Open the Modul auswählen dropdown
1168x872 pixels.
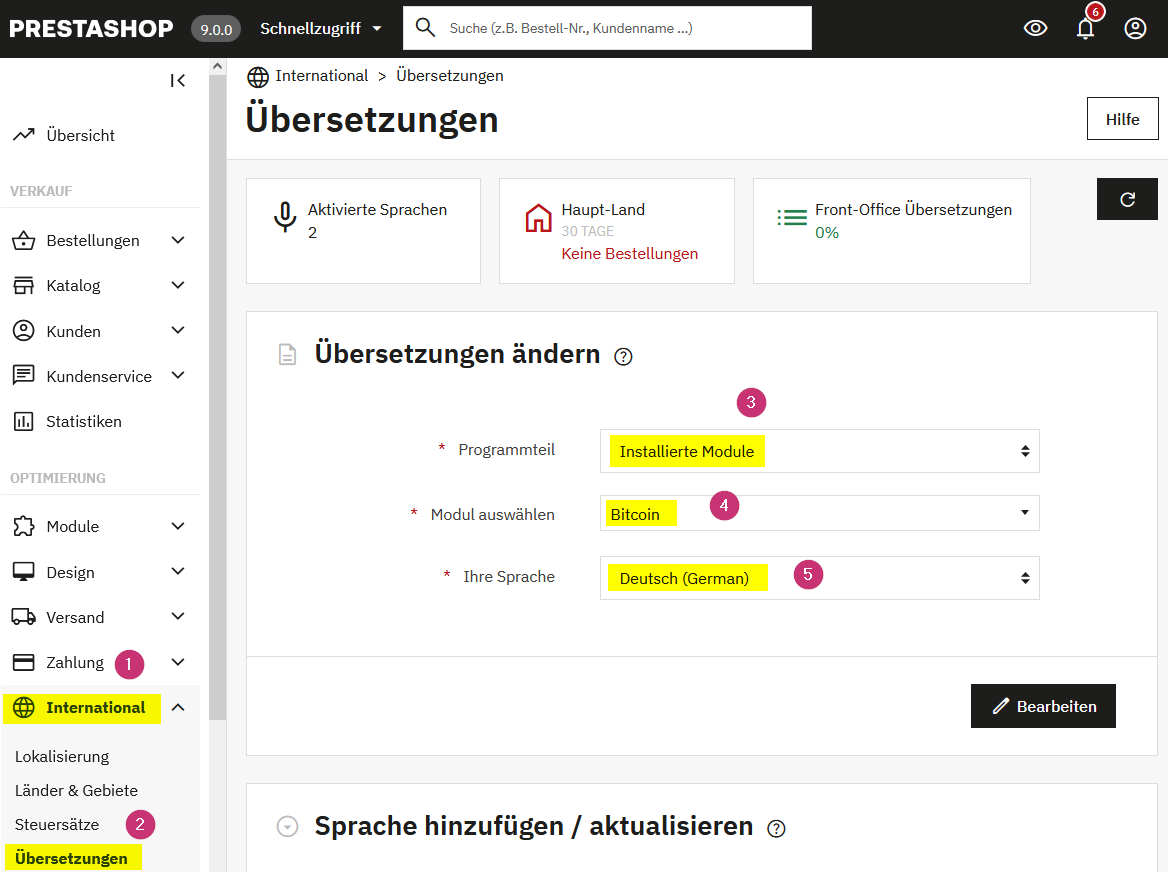(819, 514)
